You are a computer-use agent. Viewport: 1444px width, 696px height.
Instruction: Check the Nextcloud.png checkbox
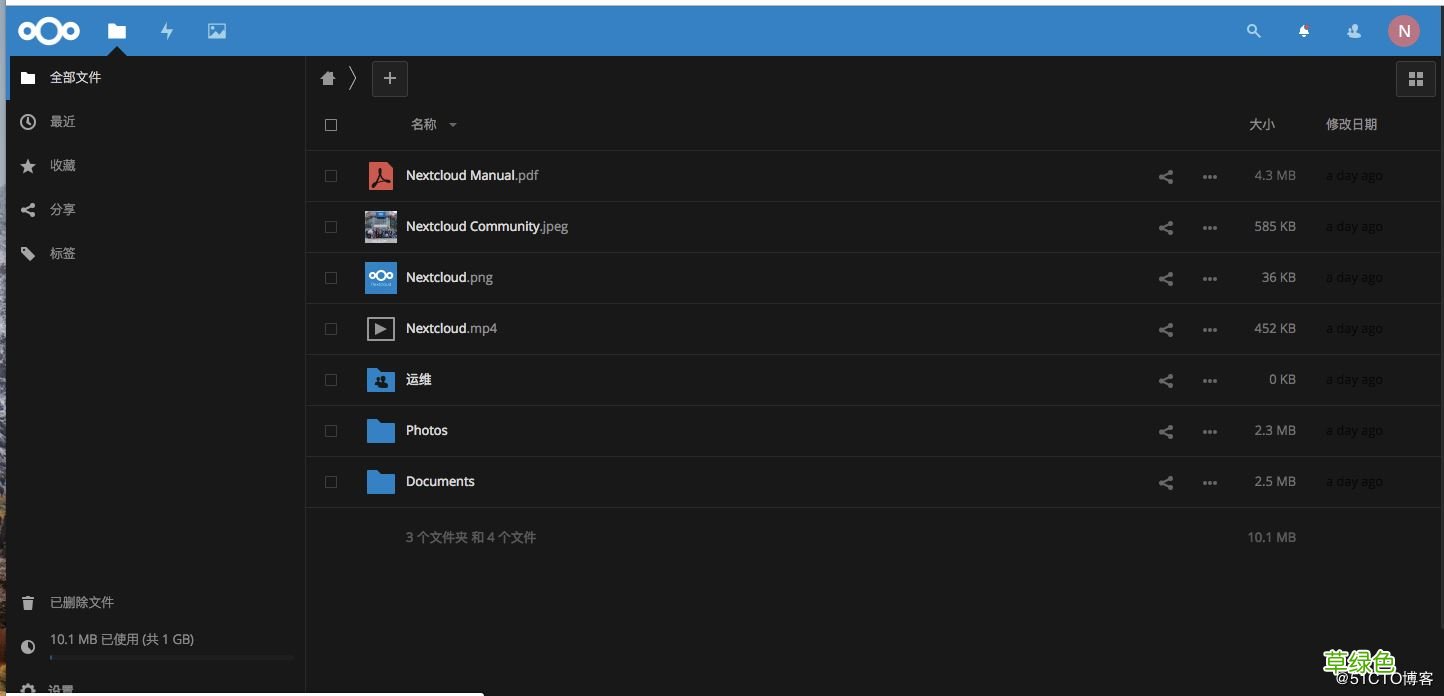click(331, 278)
